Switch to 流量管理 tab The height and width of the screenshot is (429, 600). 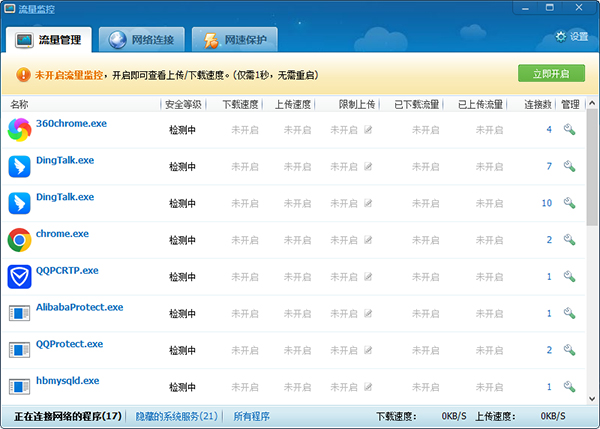click(x=49, y=39)
